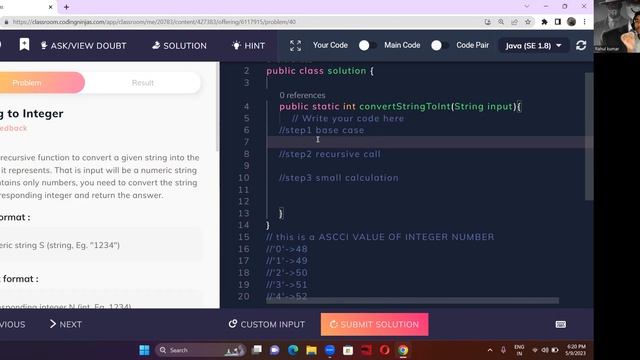Bookmark this page with the star icon

[x=528, y=22]
